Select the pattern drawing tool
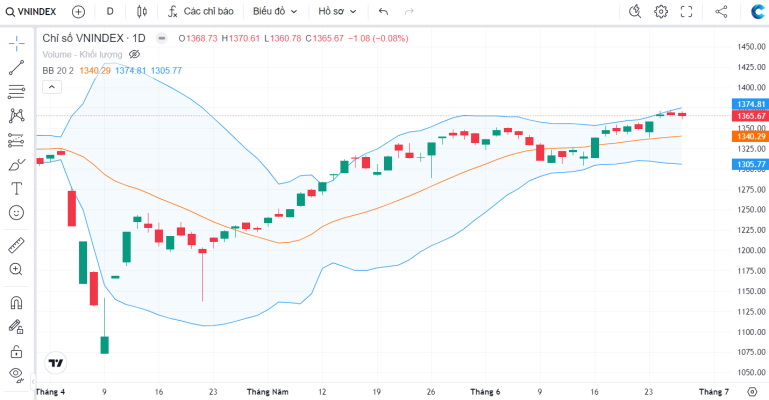Screen dimensions: 769x400 [x=16, y=116]
